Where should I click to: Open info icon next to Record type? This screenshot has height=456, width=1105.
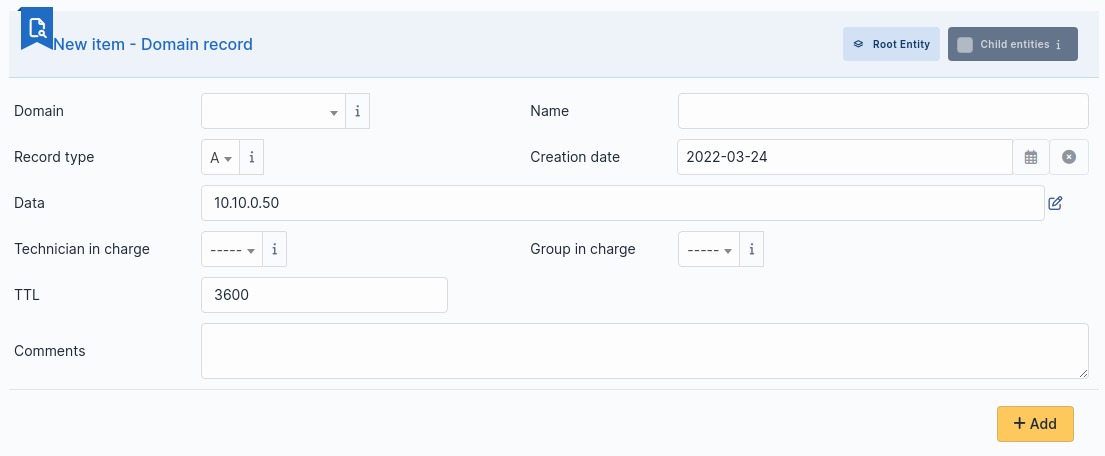[252, 157]
